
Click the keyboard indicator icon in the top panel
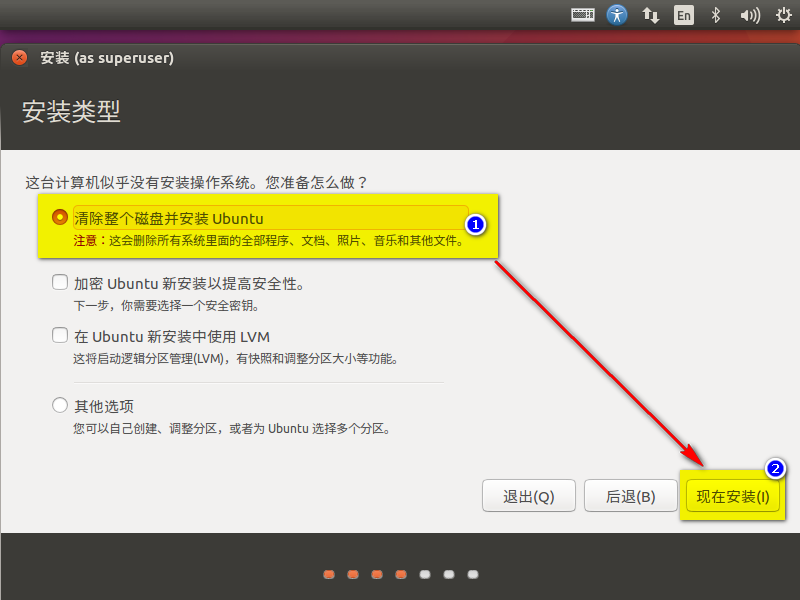coord(583,15)
